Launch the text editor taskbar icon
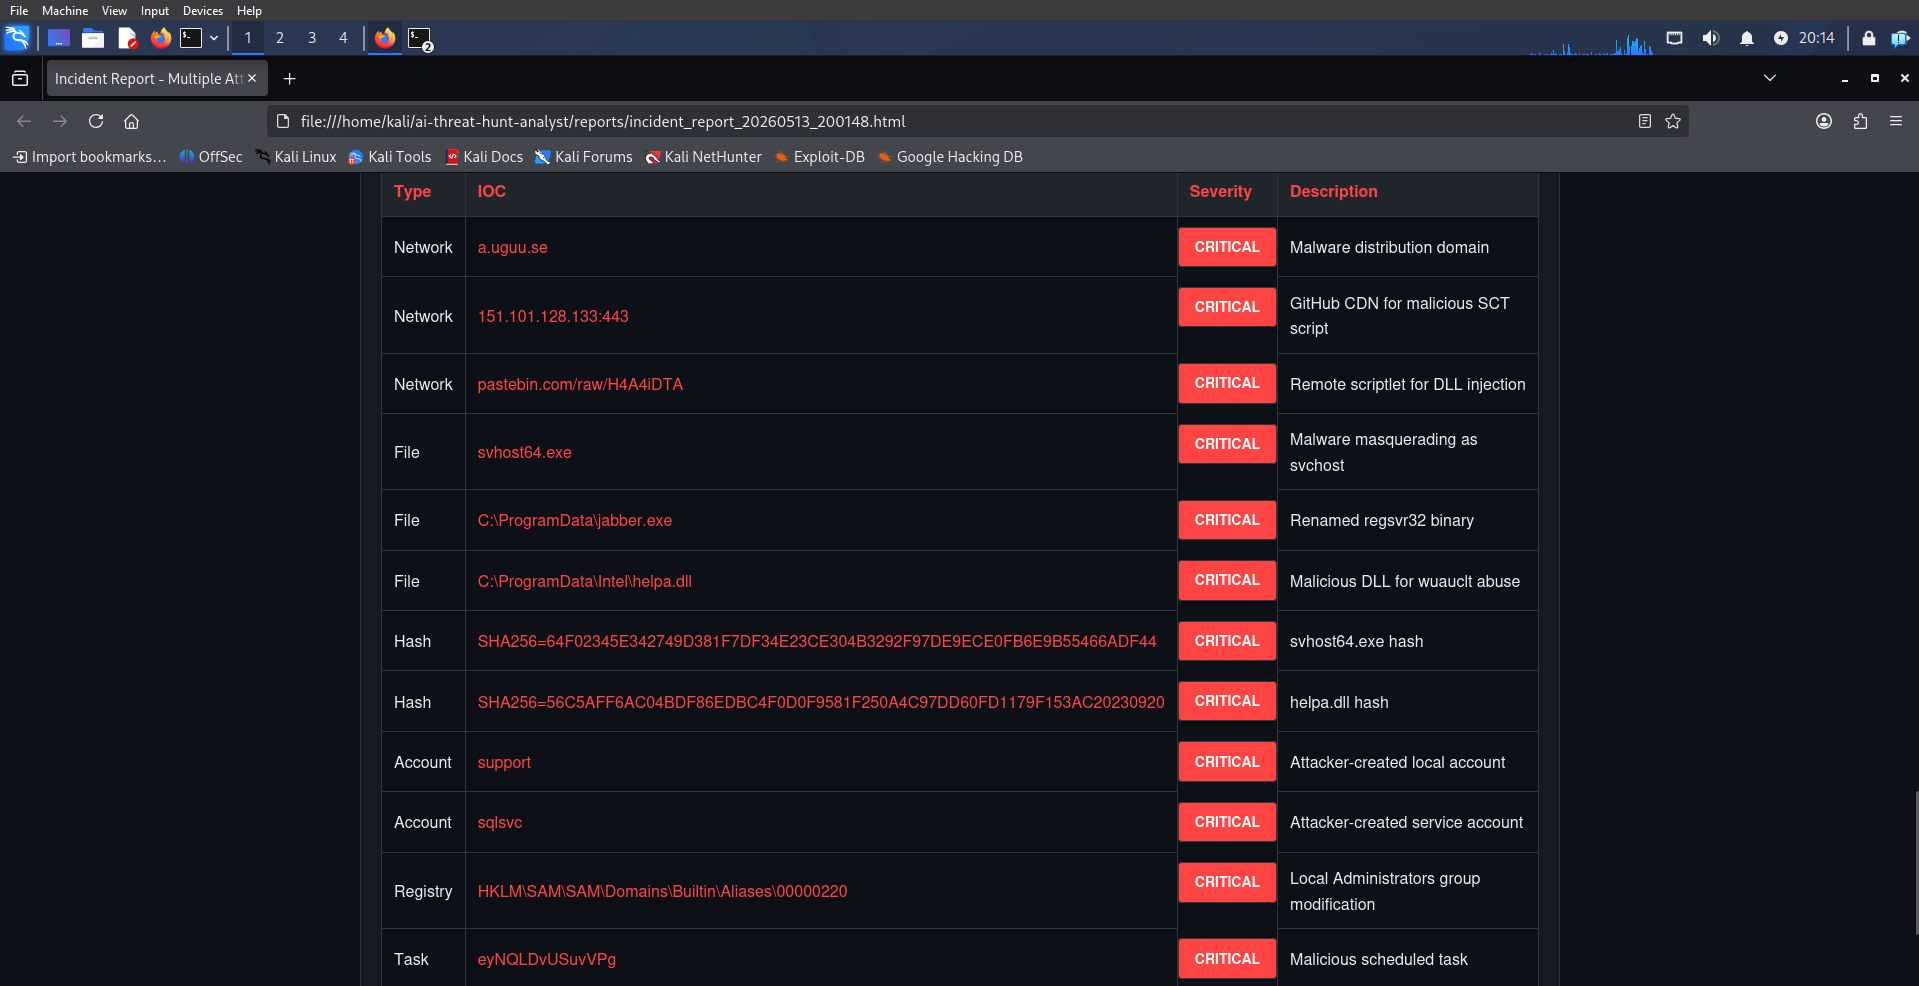Screen dimensions: 1919x986 click(127, 38)
